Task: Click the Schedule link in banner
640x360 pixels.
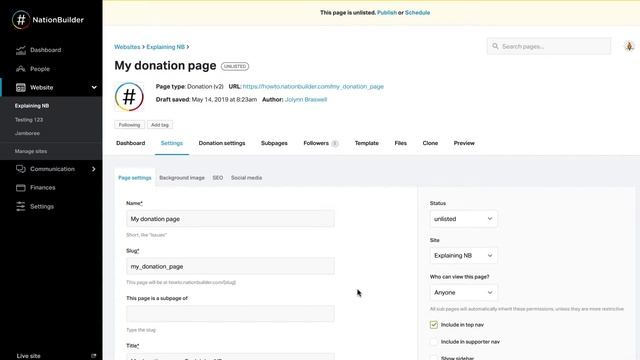Action: 417,13
